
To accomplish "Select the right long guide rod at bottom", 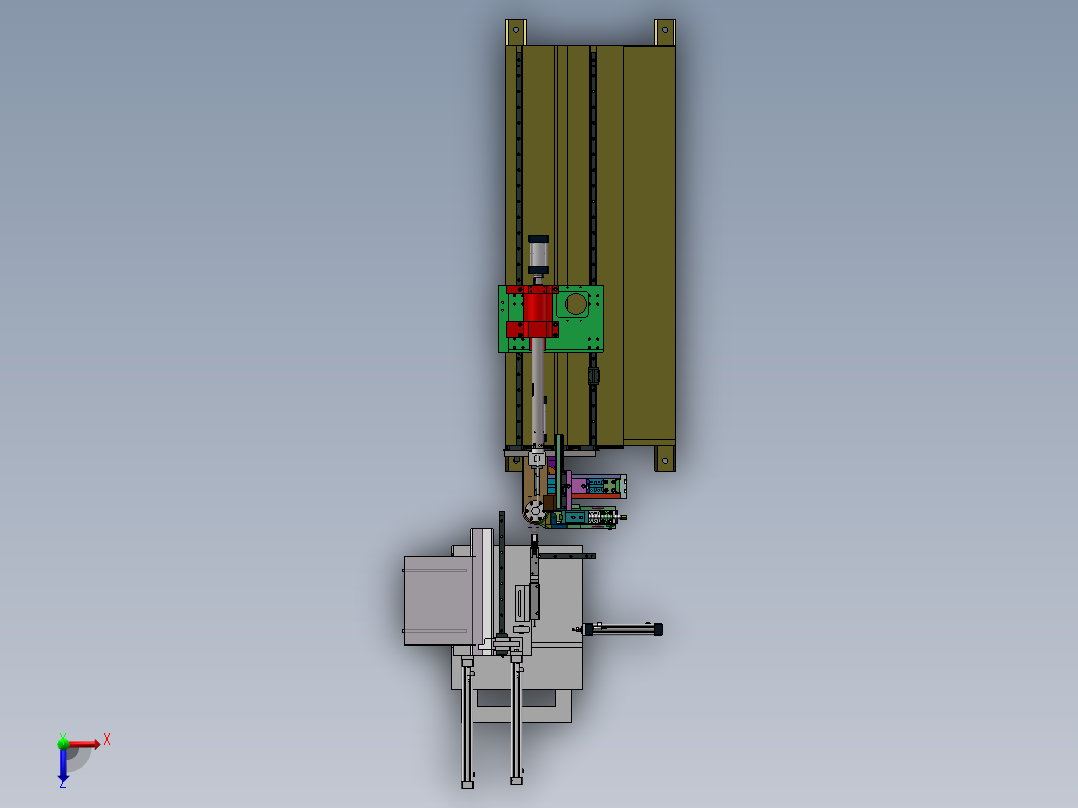I will tap(516, 719).
